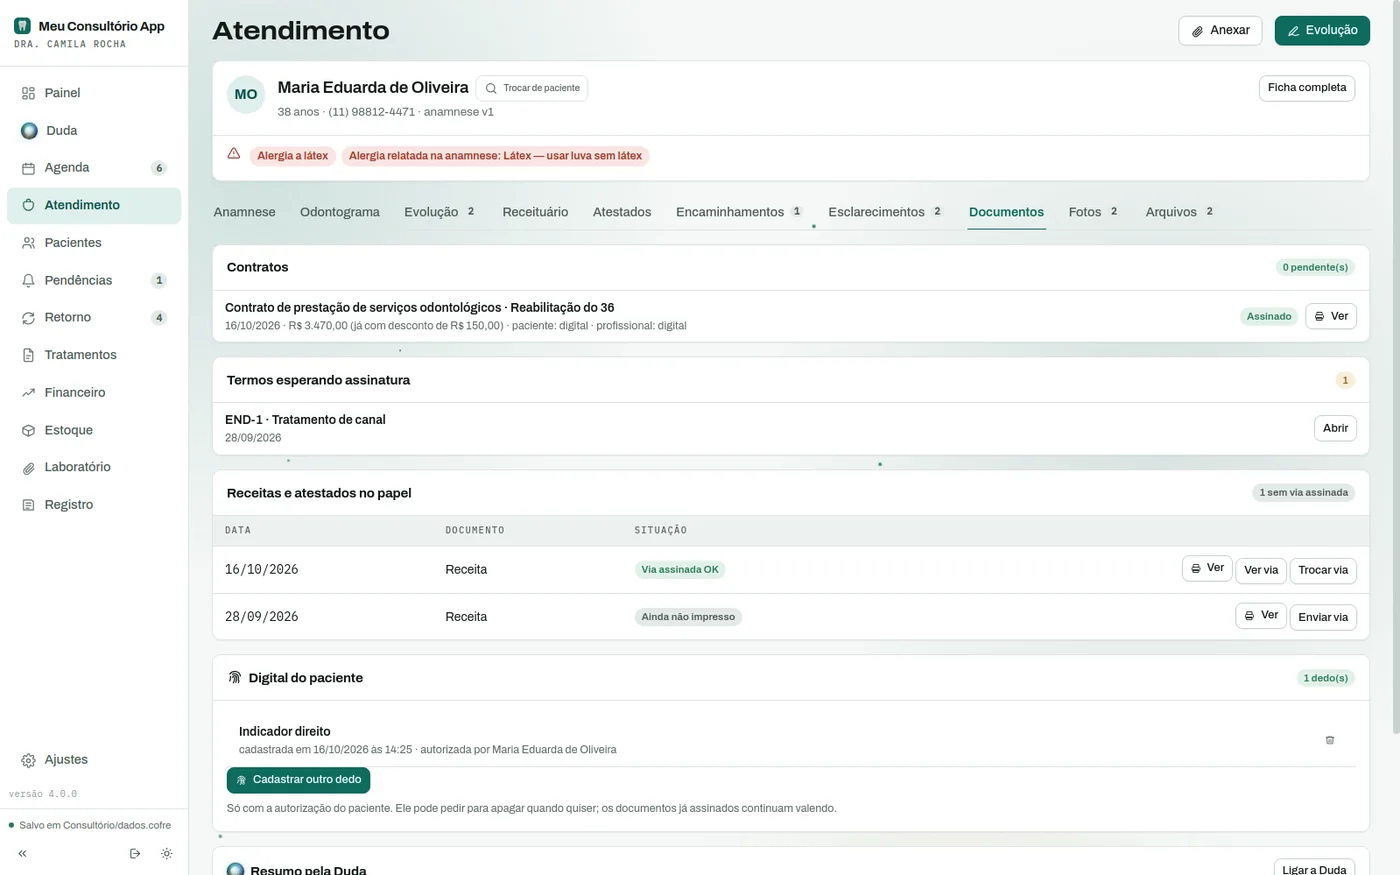The image size is (1400, 875).
Task: Click Abrir for Tratamento de canal term
Action: click(1335, 428)
